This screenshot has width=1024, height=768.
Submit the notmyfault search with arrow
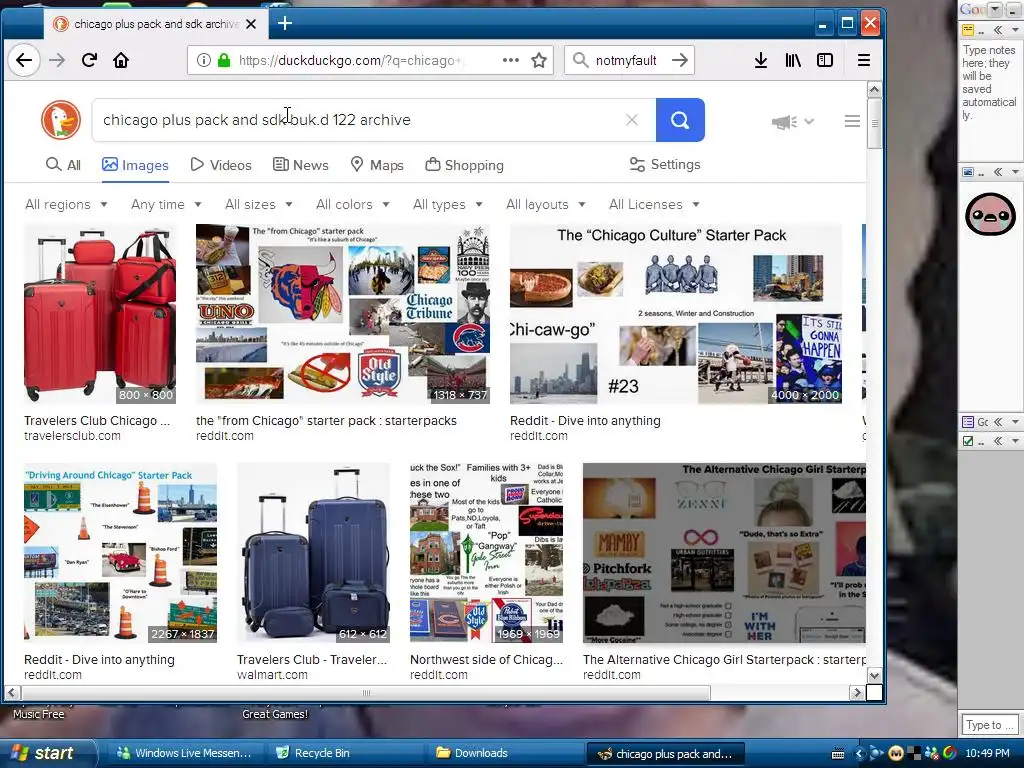click(680, 60)
